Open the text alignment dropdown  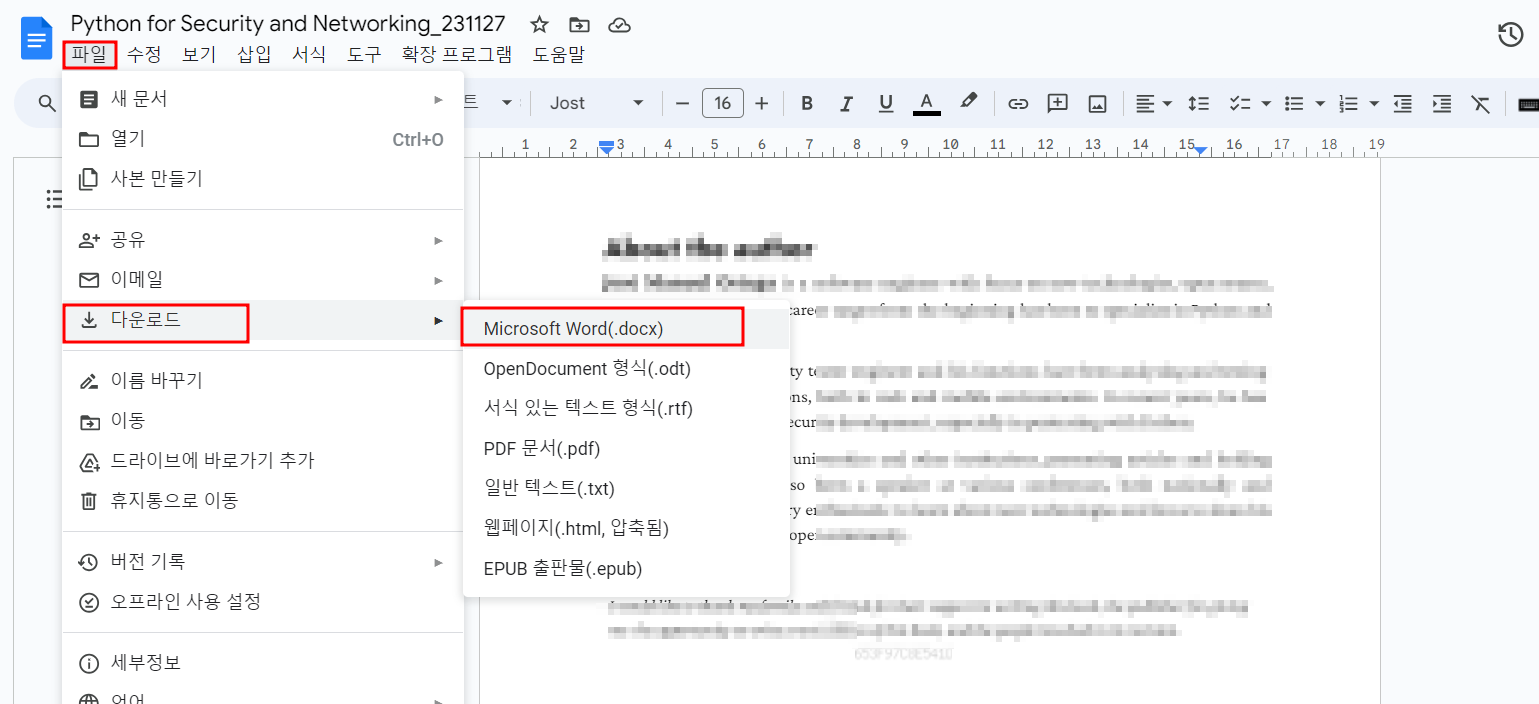pos(1153,103)
